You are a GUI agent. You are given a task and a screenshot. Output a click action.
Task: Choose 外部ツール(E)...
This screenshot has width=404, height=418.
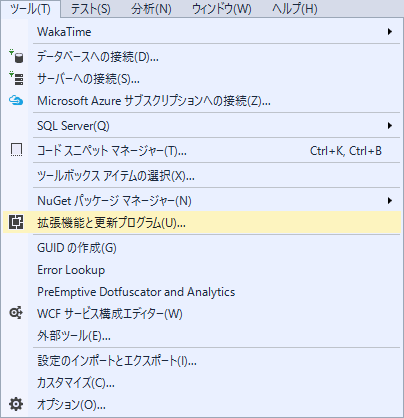tap(202, 336)
